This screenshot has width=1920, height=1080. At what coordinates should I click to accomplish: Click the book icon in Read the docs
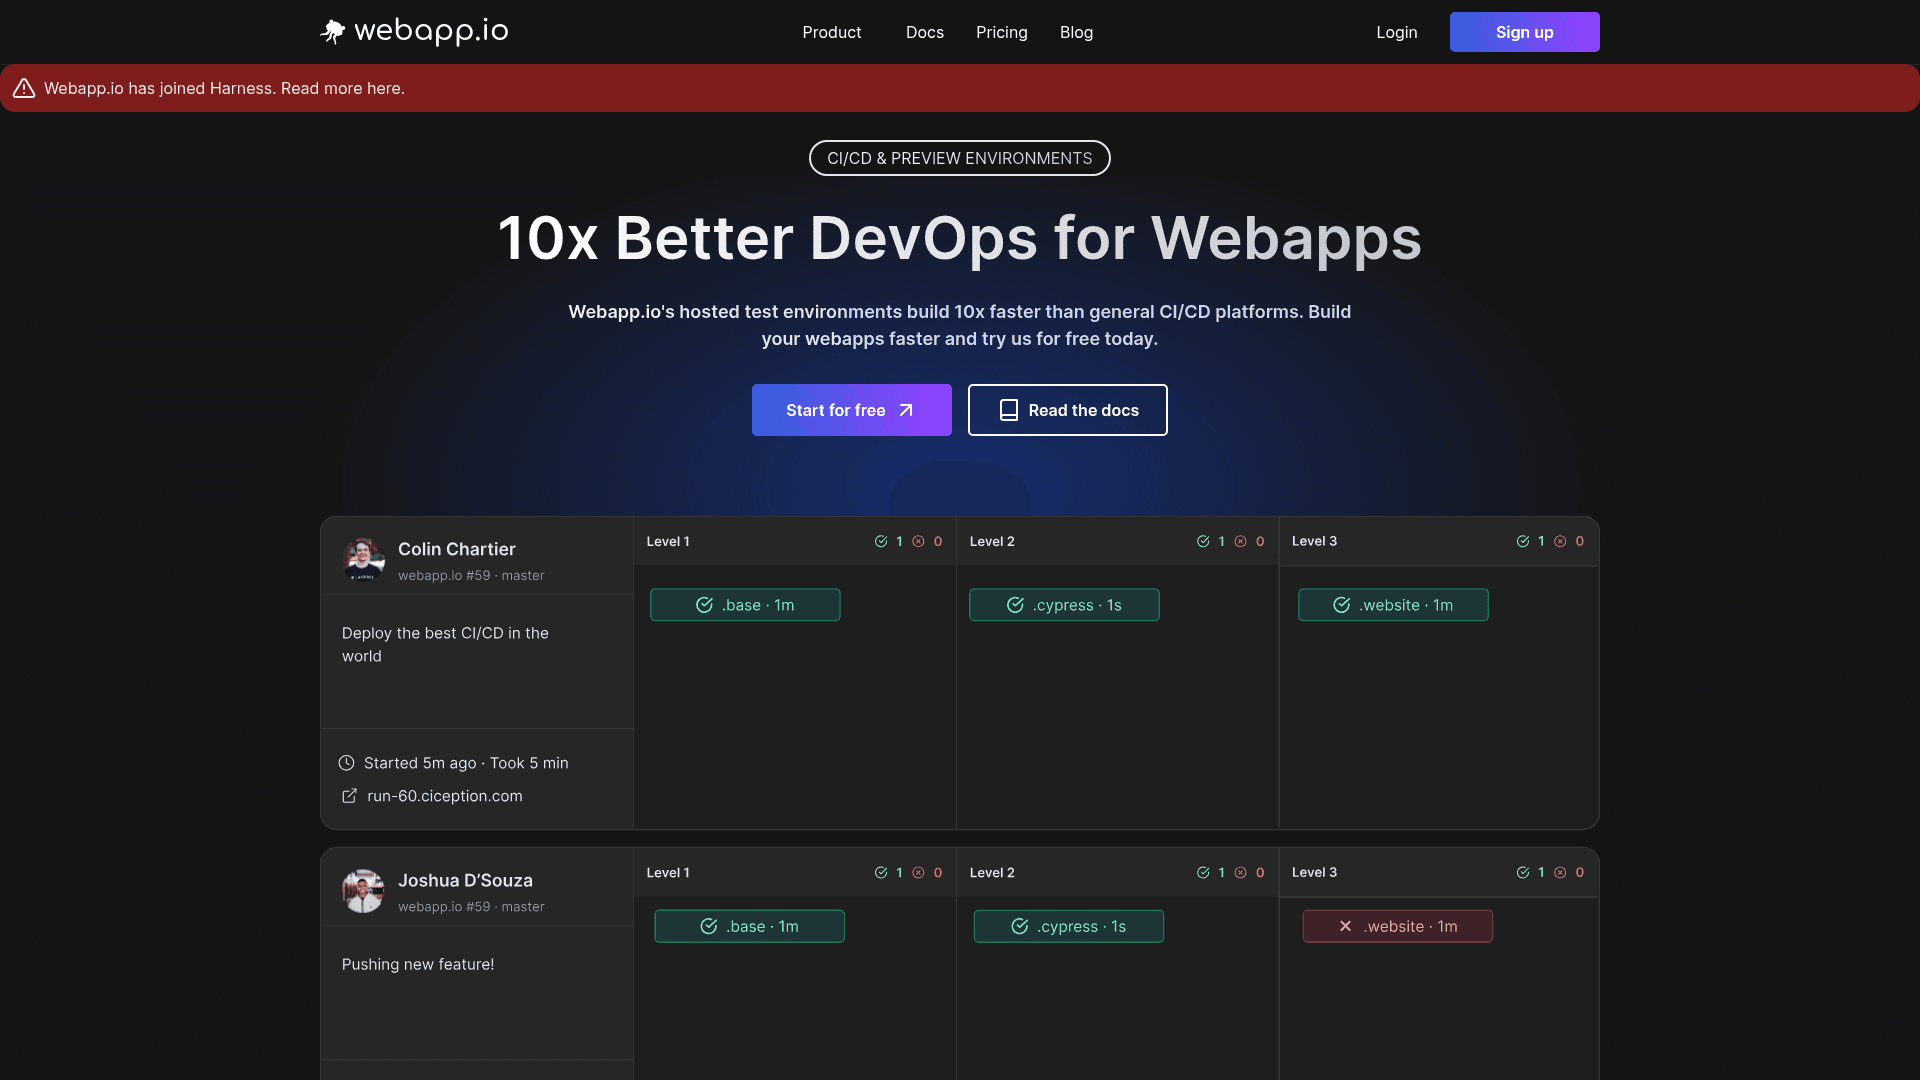pos(1009,410)
